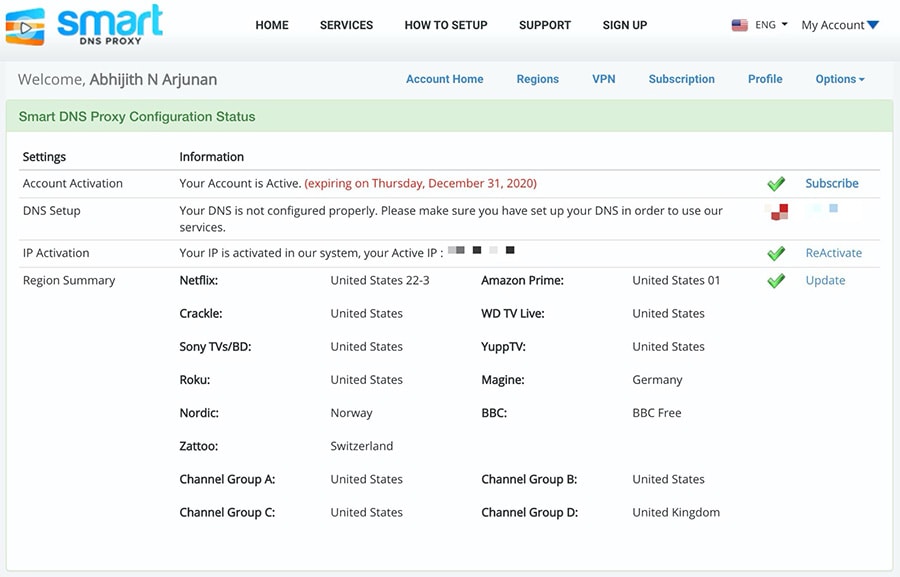Click the Zattoo region 'Switzerland'
The width and height of the screenshot is (900, 577).
(362, 446)
